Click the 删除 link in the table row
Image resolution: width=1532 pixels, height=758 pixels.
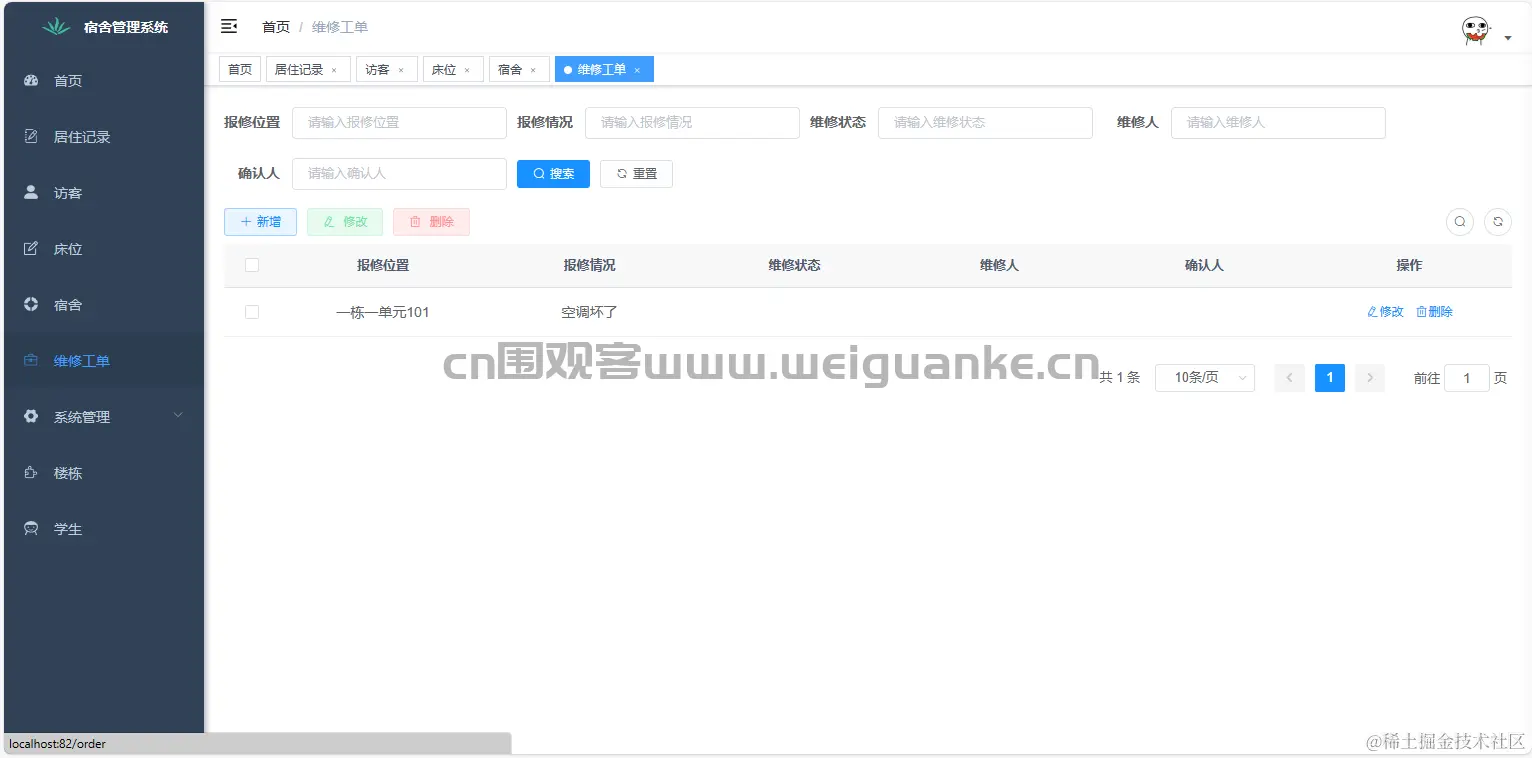1435,312
